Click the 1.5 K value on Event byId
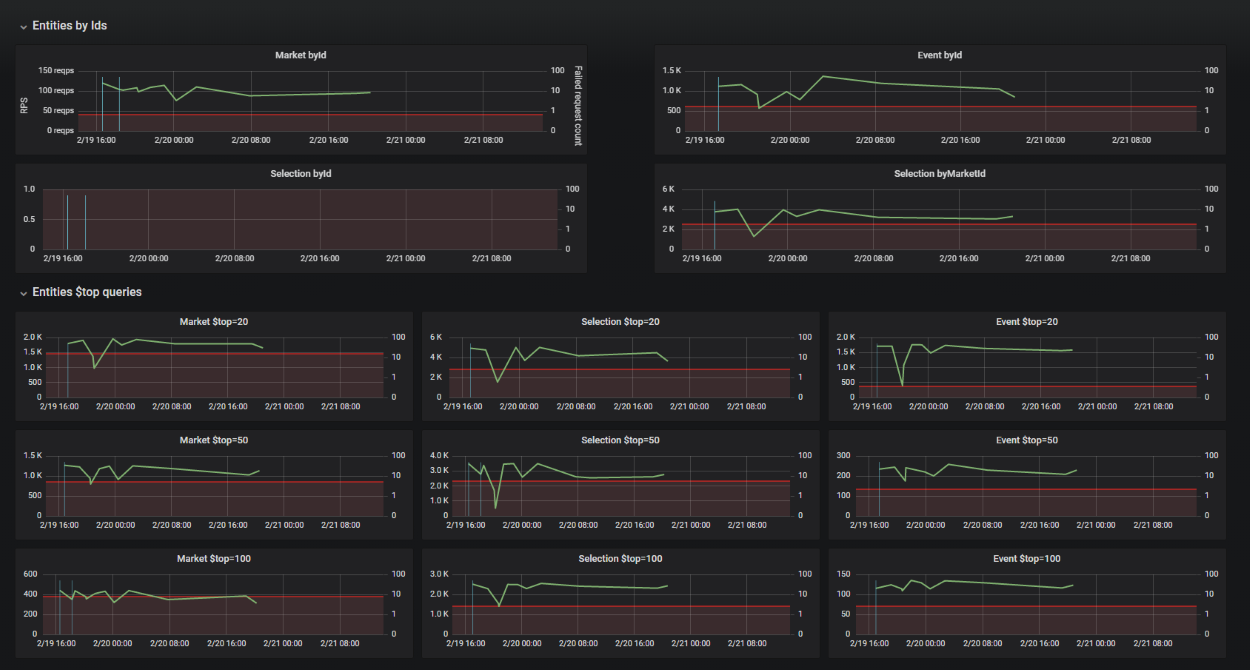 pos(672,71)
